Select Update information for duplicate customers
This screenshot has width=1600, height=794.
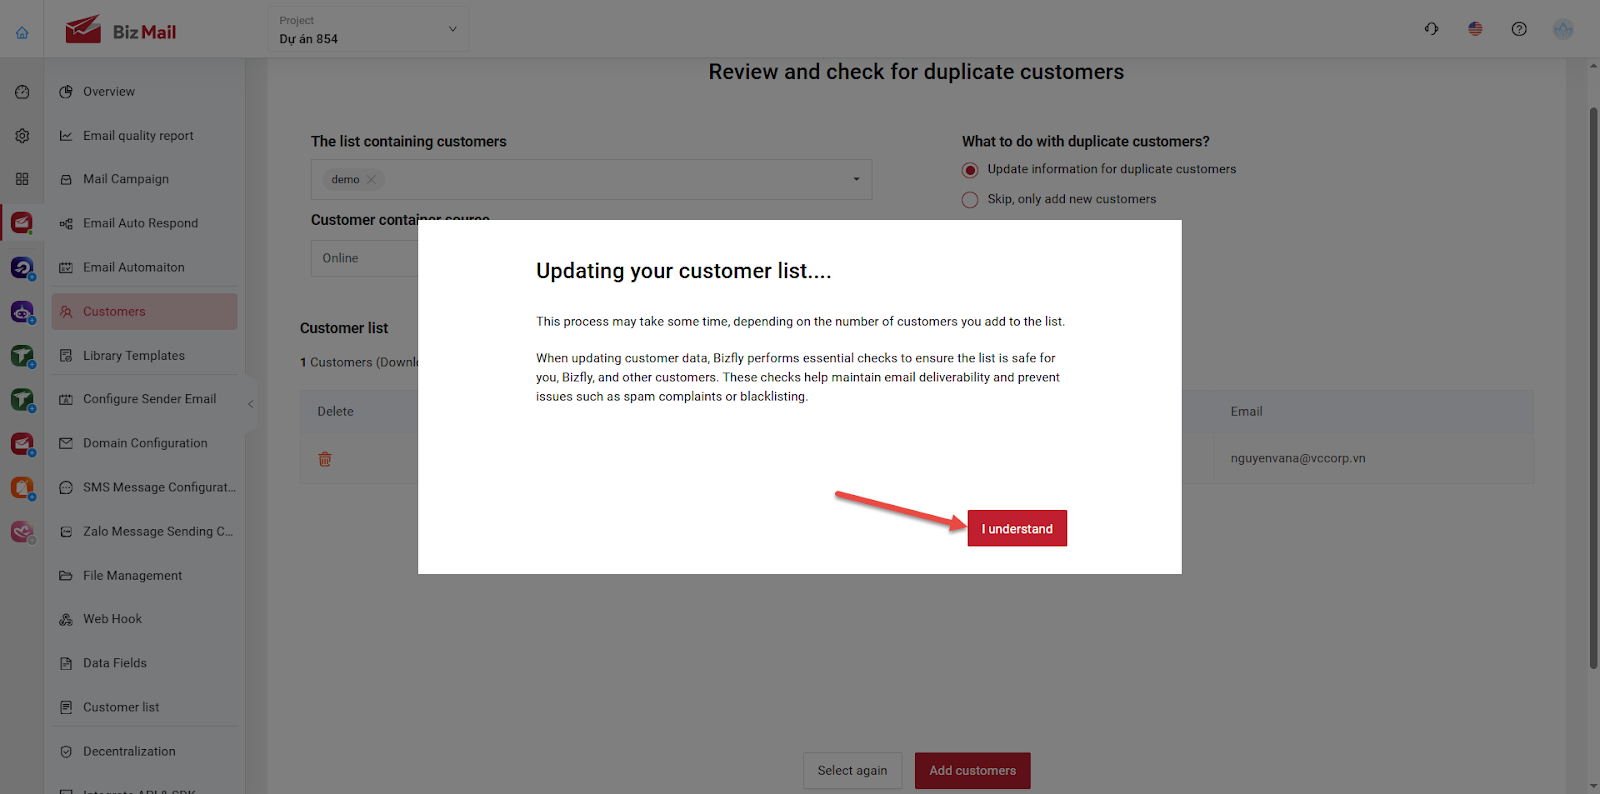coord(970,170)
